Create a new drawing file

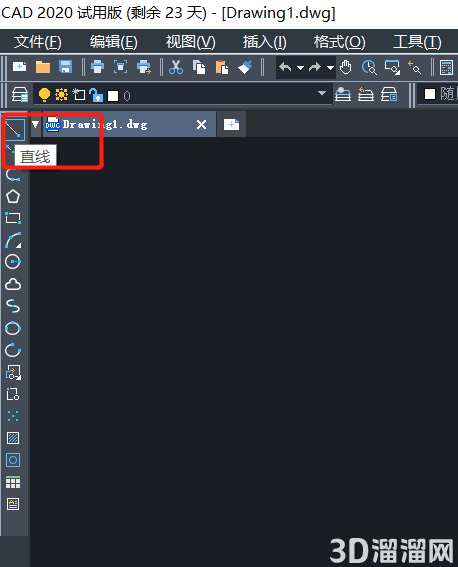coord(20,67)
